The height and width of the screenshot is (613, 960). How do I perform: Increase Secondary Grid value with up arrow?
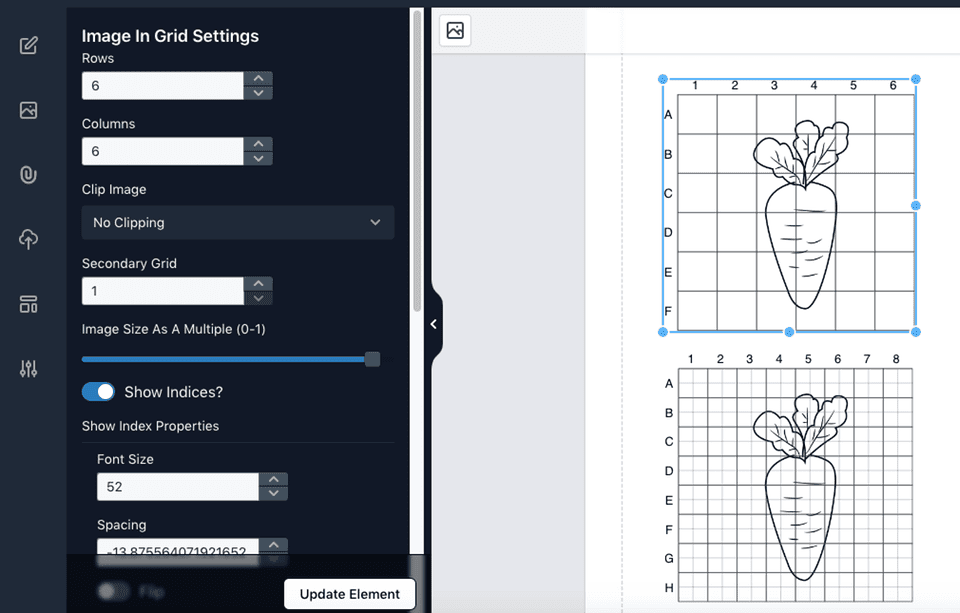(258, 284)
